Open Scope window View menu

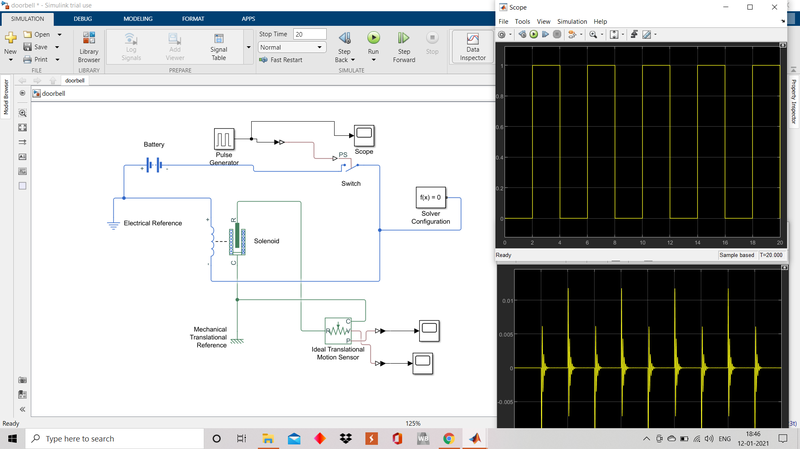(x=543, y=21)
